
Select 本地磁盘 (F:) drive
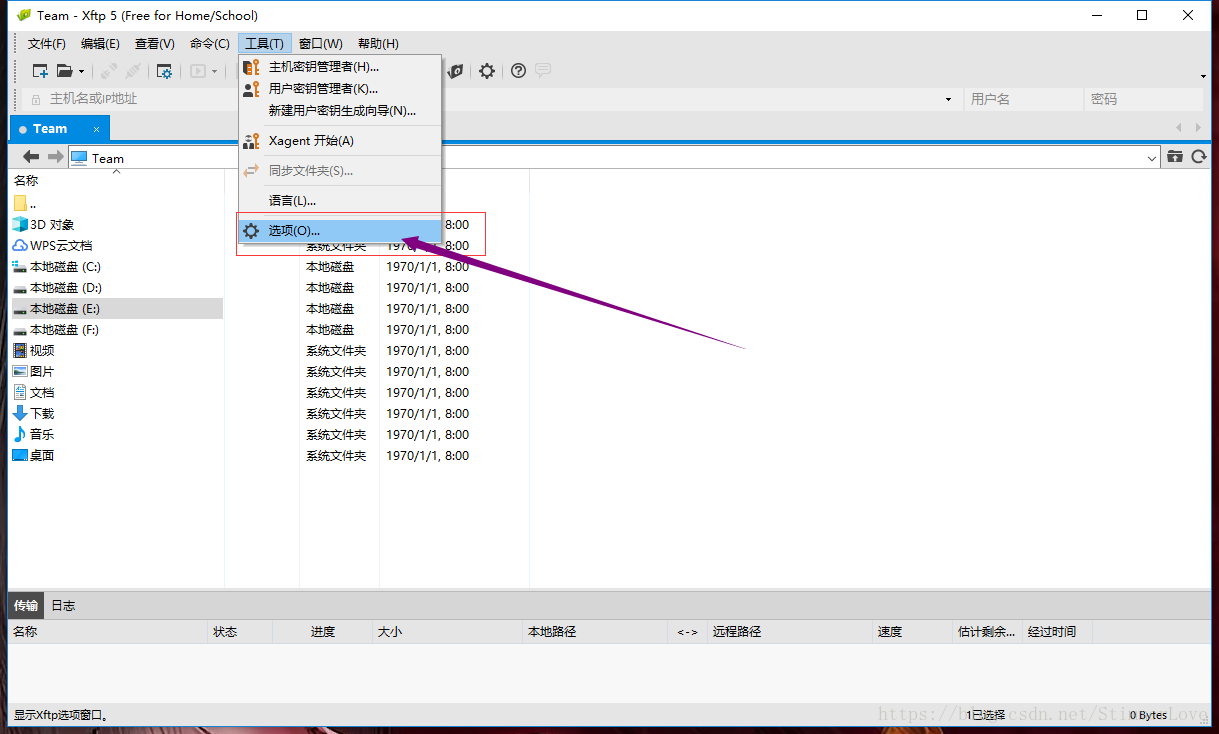click(56, 330)
